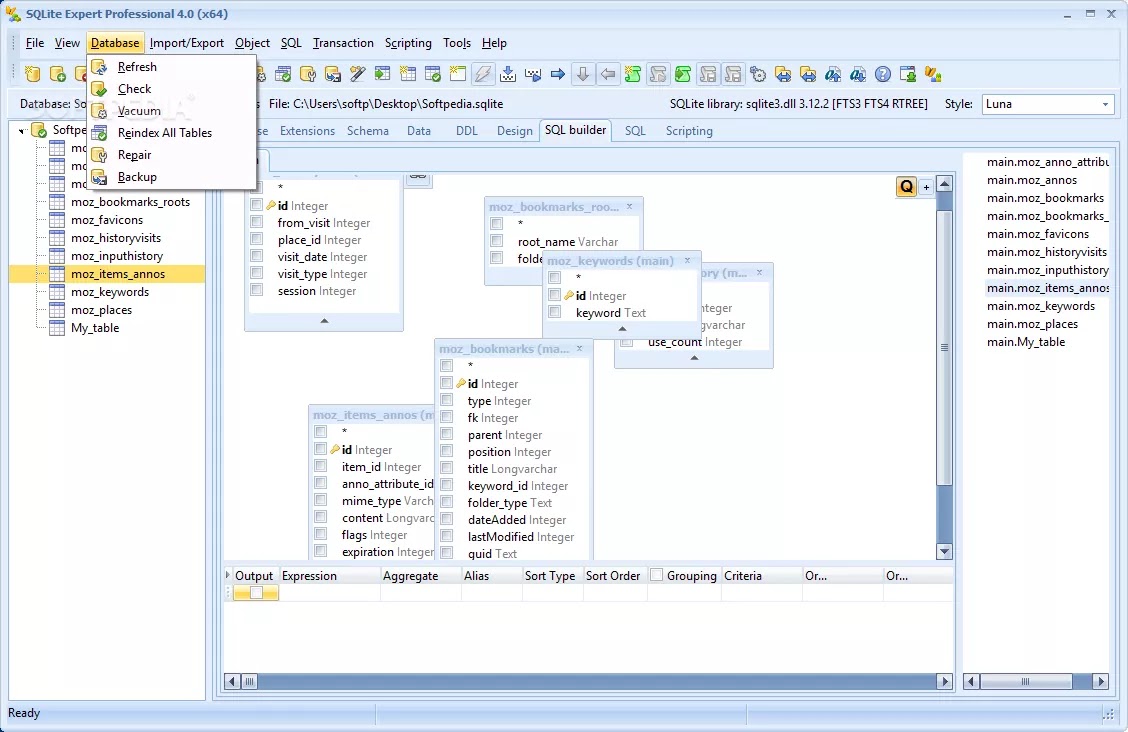Screen dimensions: 1128x732
Task: Collapse the moz_keywords table field list arrow
Action: [x=622, y=329]
